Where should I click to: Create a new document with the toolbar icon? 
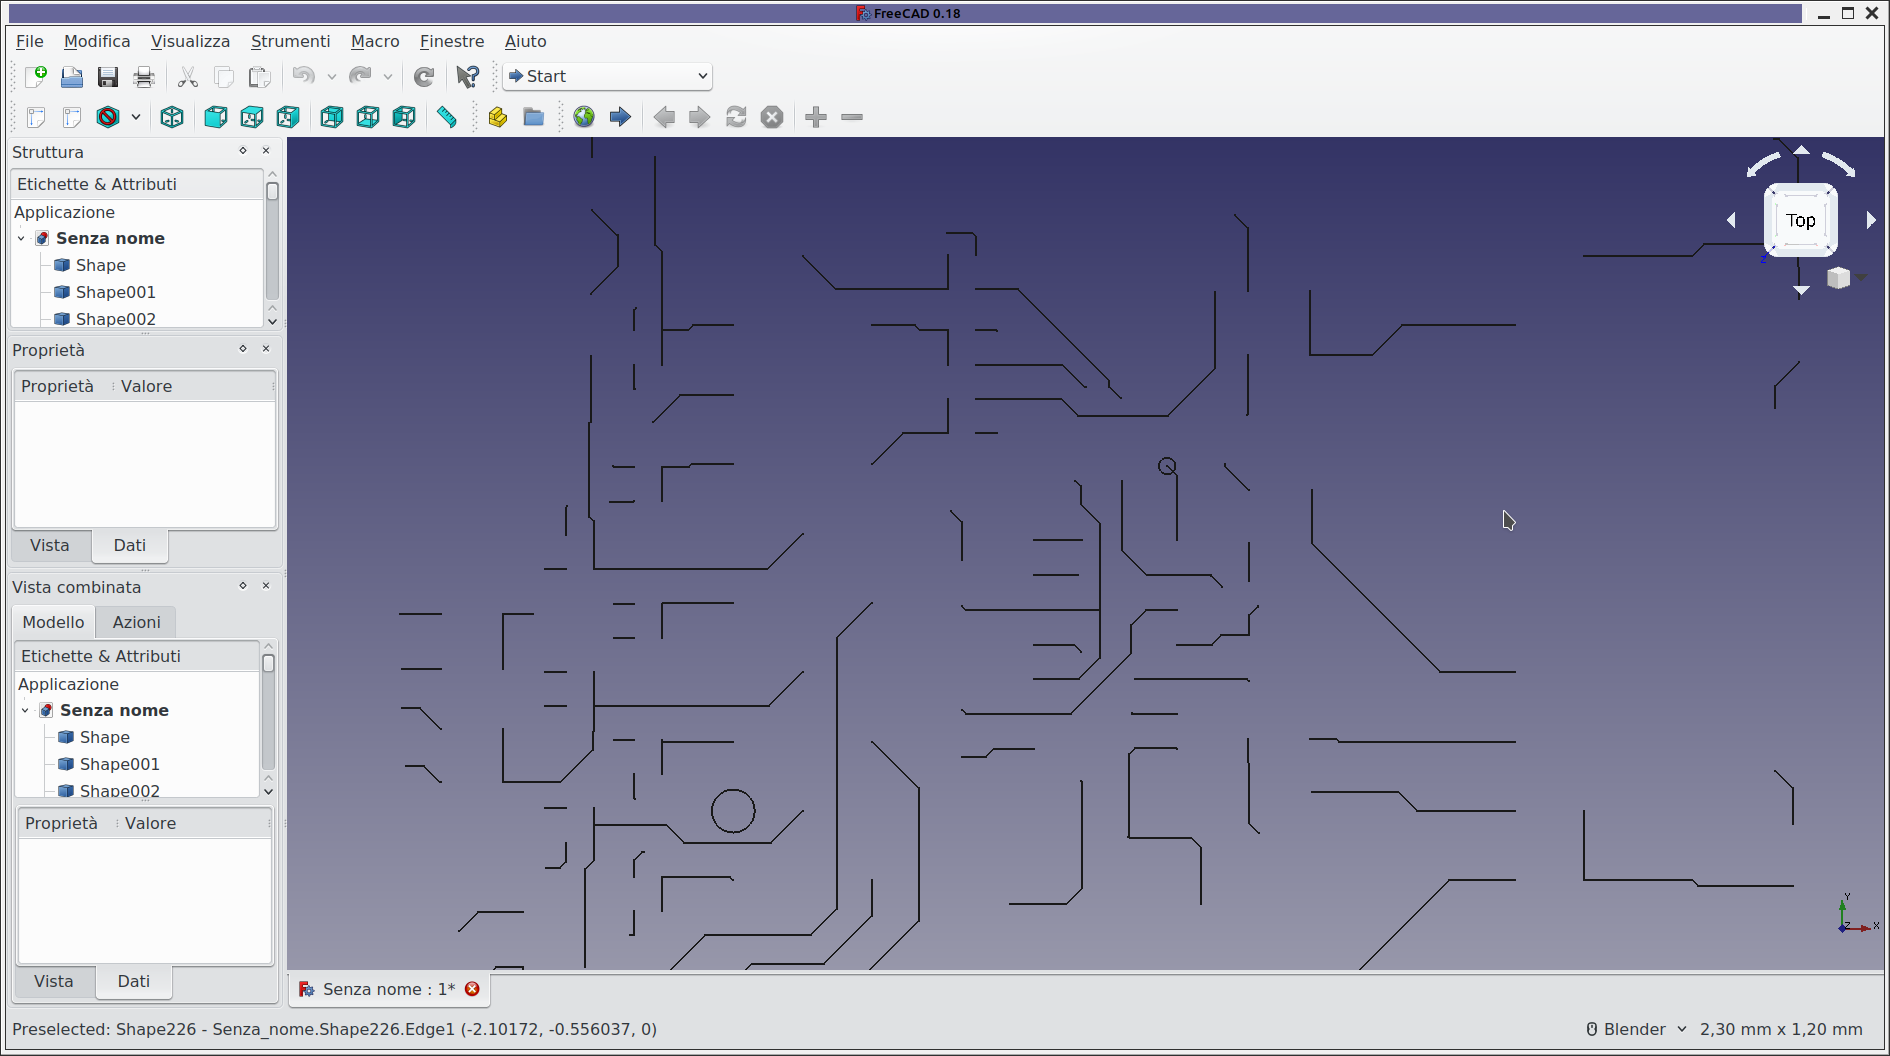coord(36,77)
